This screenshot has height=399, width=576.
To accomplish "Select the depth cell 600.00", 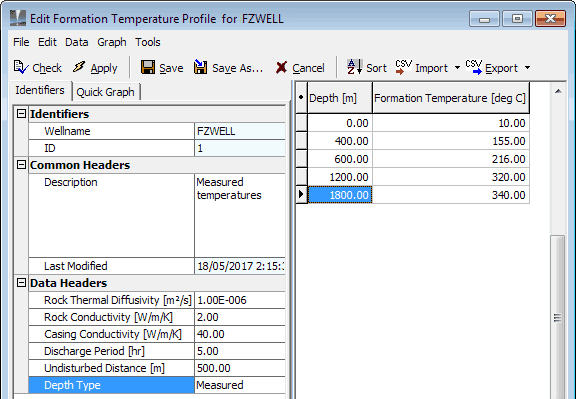I will (x=340, y=159).
